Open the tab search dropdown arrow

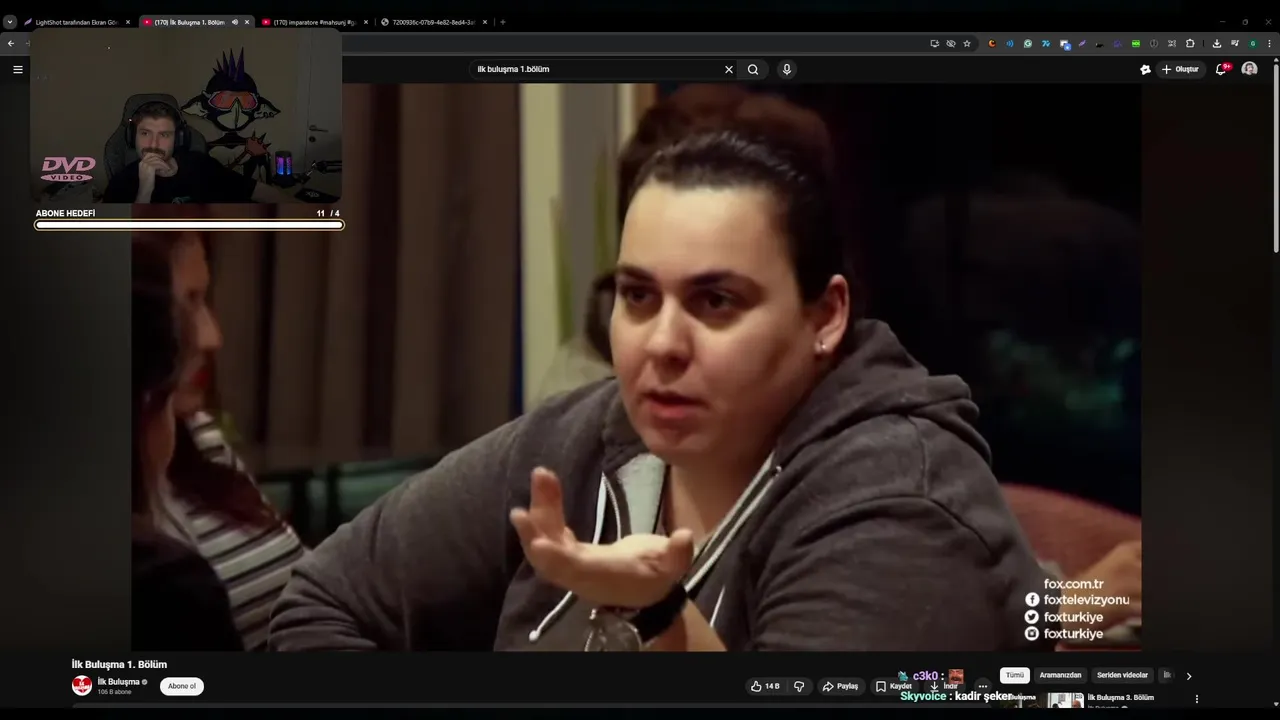pos(10,22)
